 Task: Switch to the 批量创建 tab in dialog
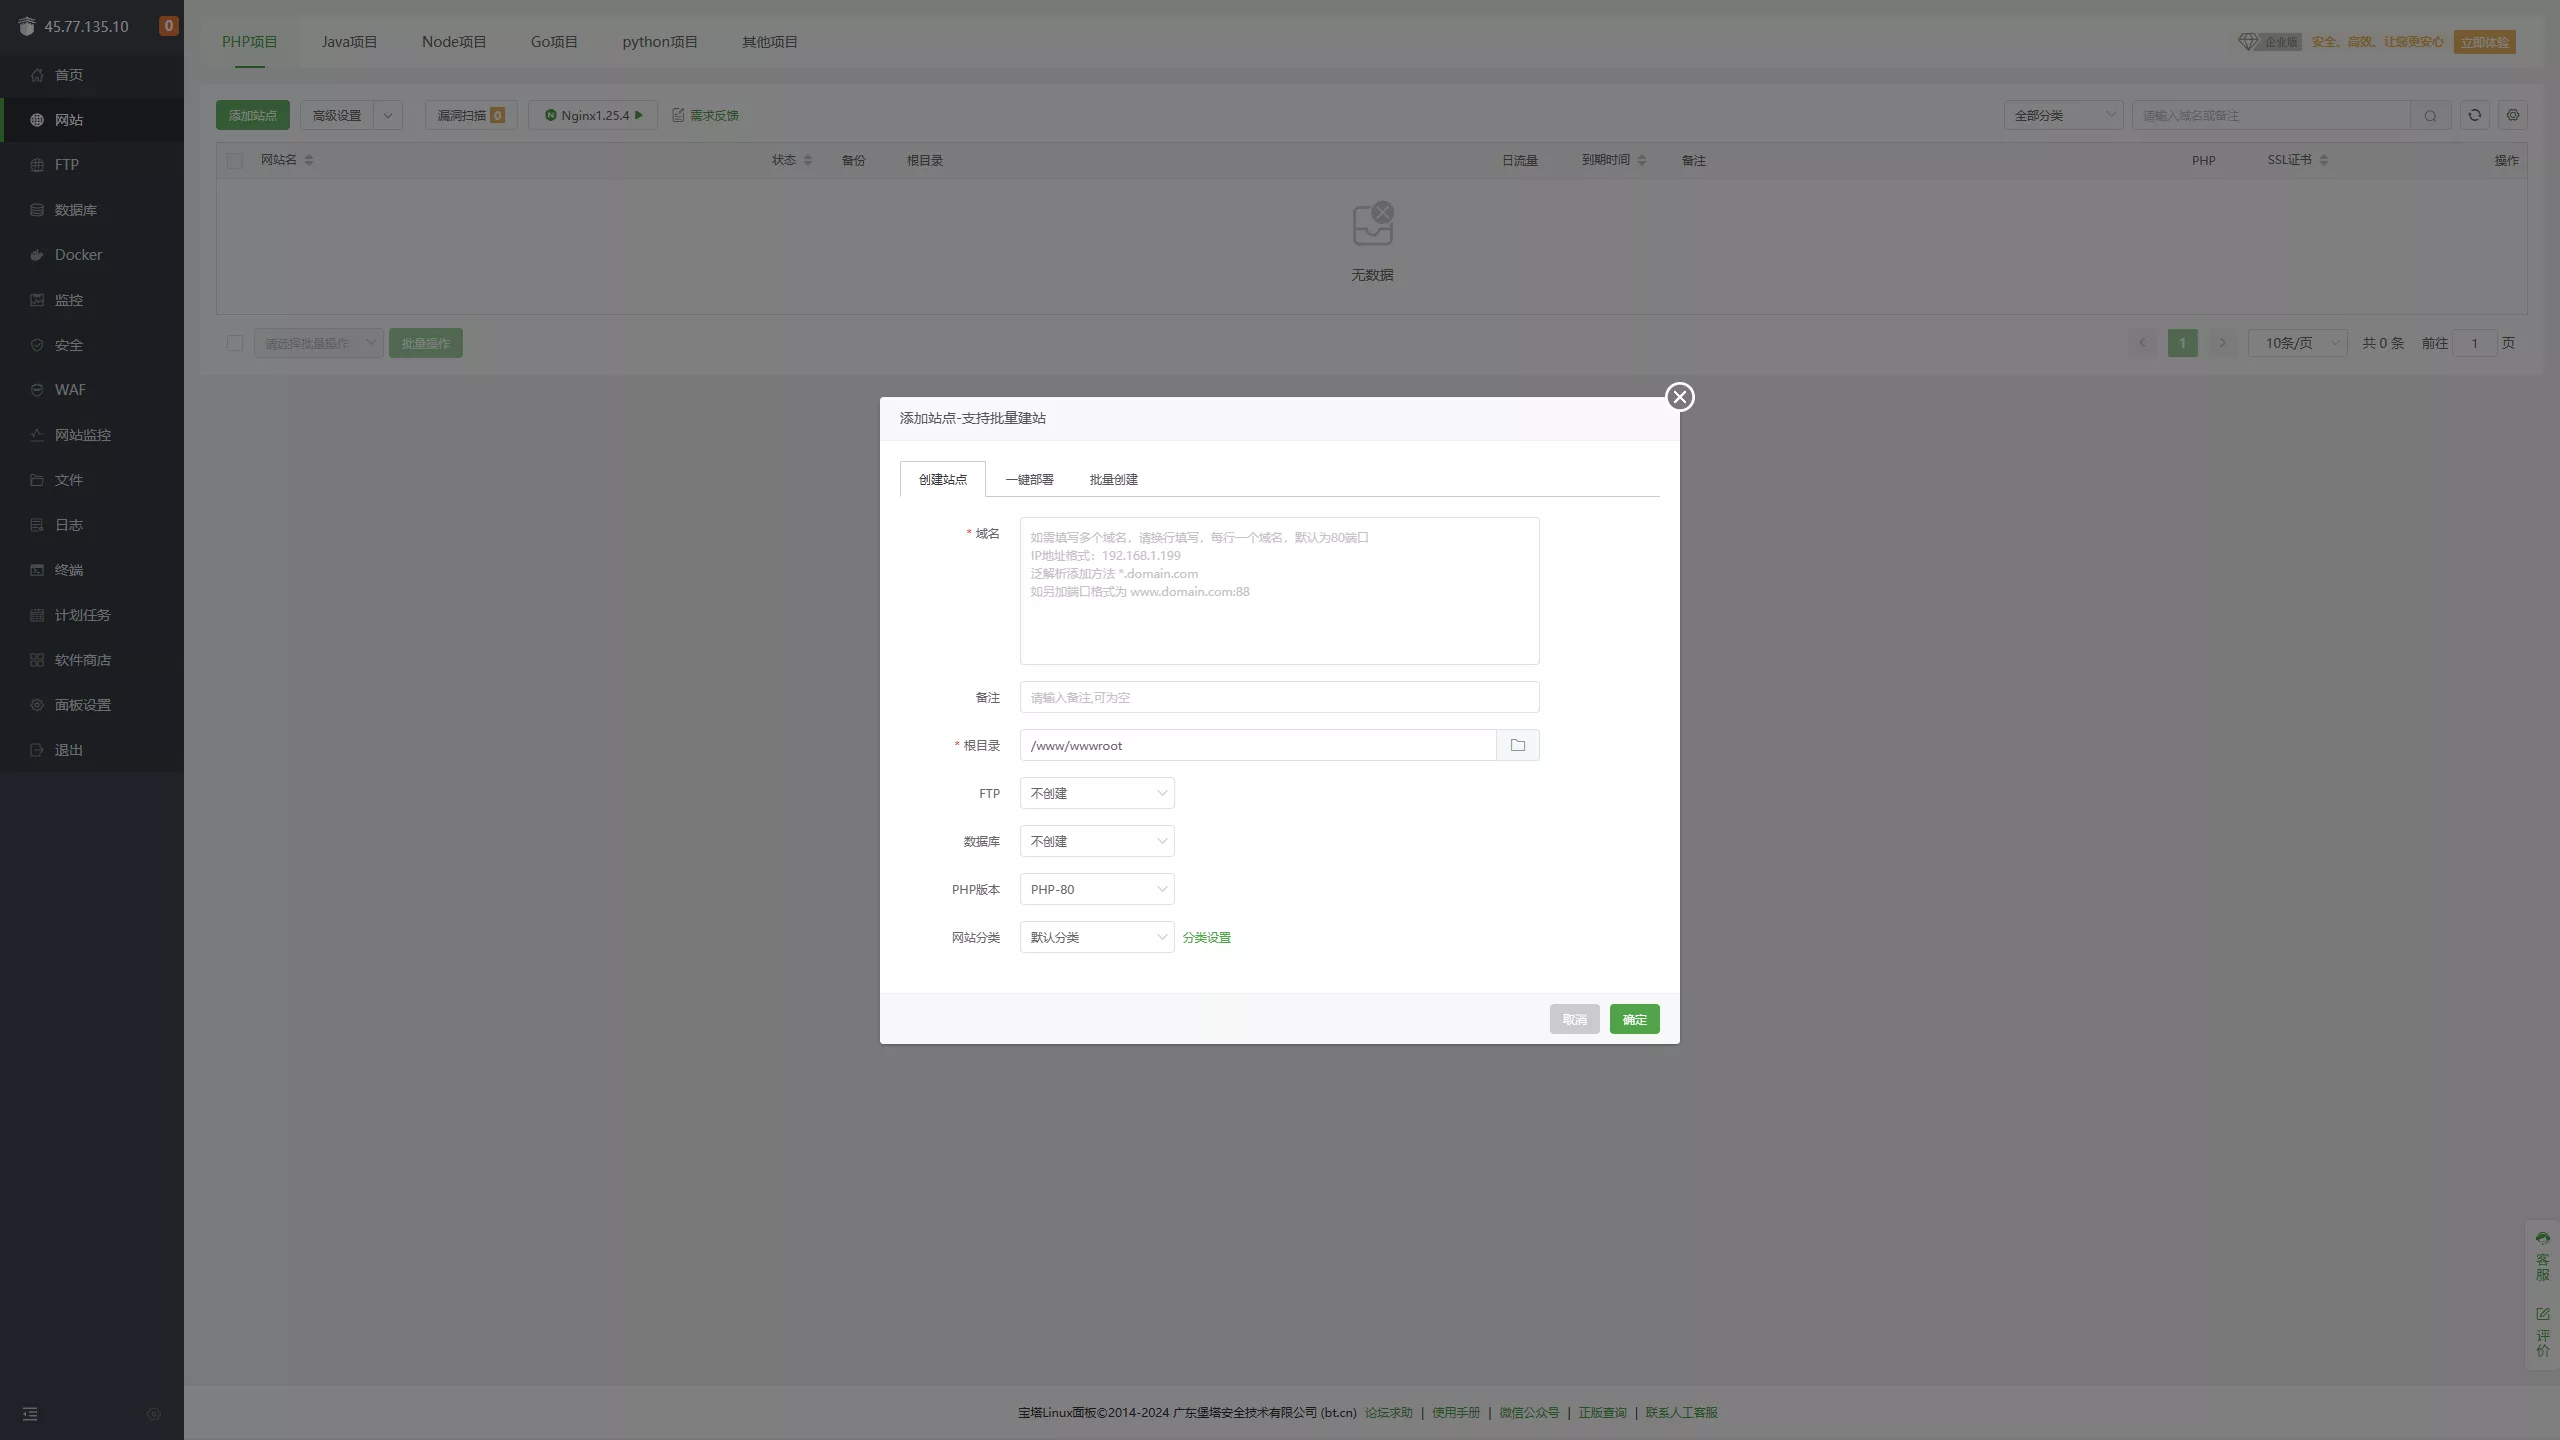pyautogui.click(x=1111, y=479)
